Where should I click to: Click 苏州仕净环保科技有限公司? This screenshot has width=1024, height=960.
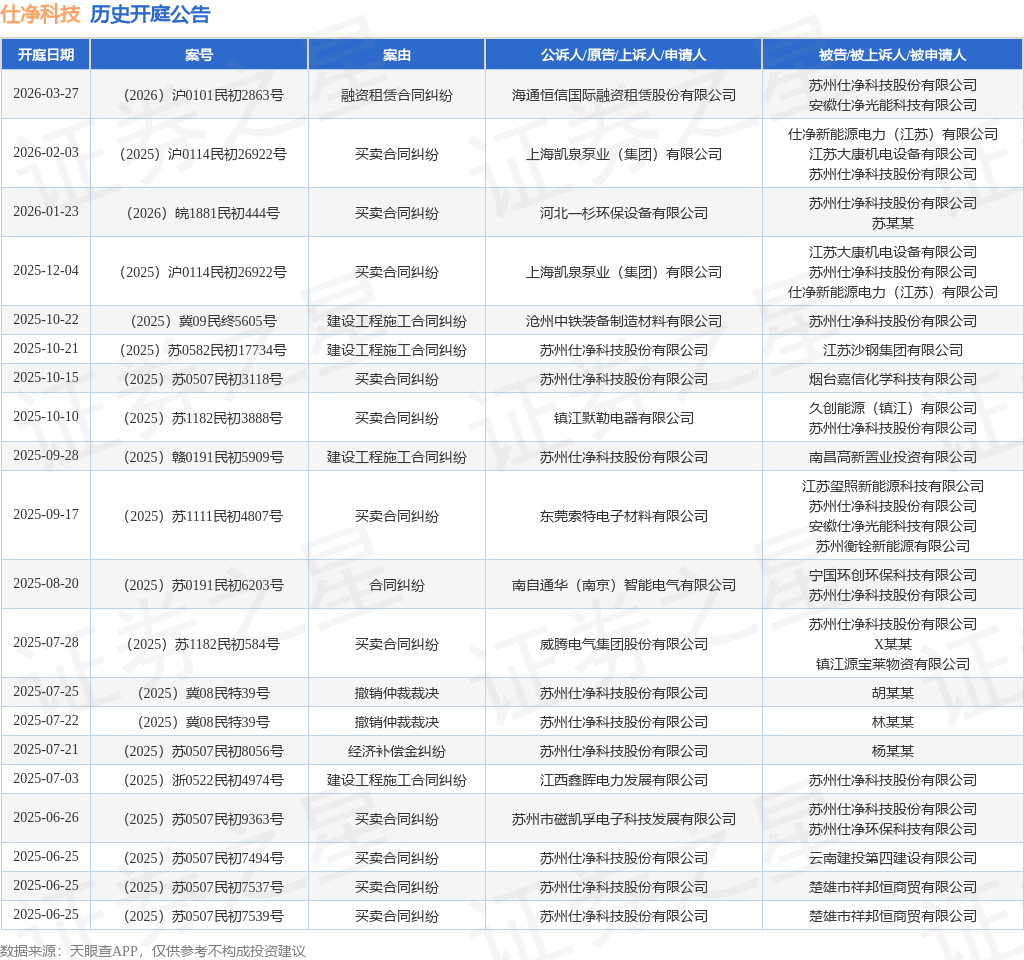893,829
